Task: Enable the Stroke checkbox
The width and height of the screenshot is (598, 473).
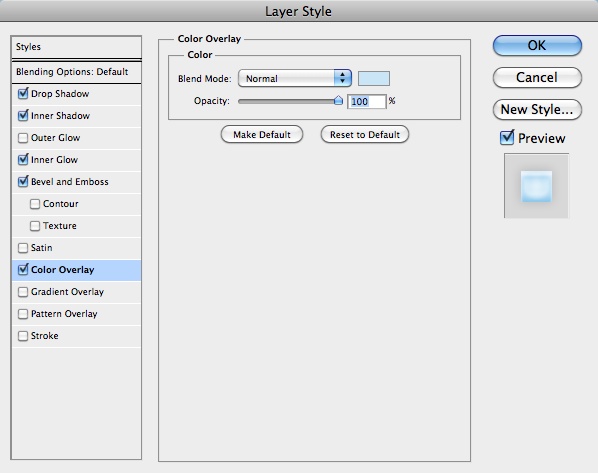Action: click(23, 336)
